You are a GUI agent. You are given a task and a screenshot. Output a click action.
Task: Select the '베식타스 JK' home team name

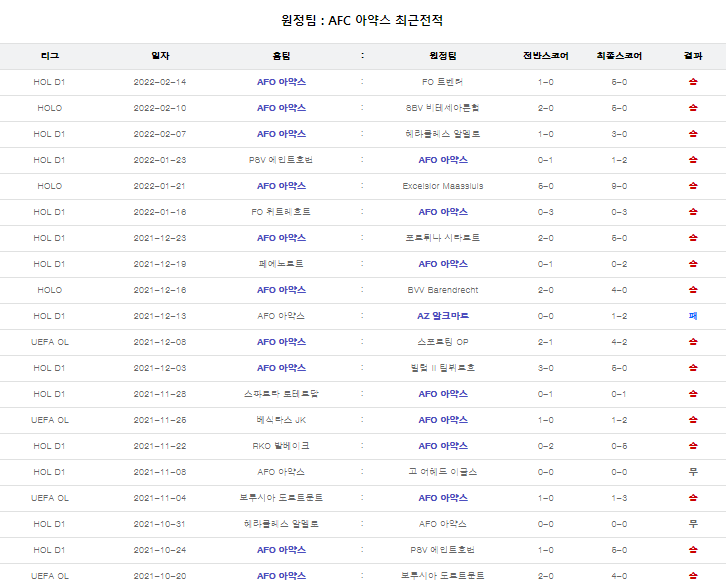click(281, 420)
